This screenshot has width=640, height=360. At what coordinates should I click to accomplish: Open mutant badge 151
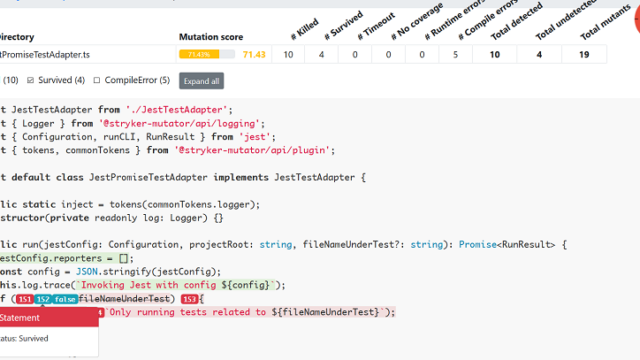tap(25, 299)
